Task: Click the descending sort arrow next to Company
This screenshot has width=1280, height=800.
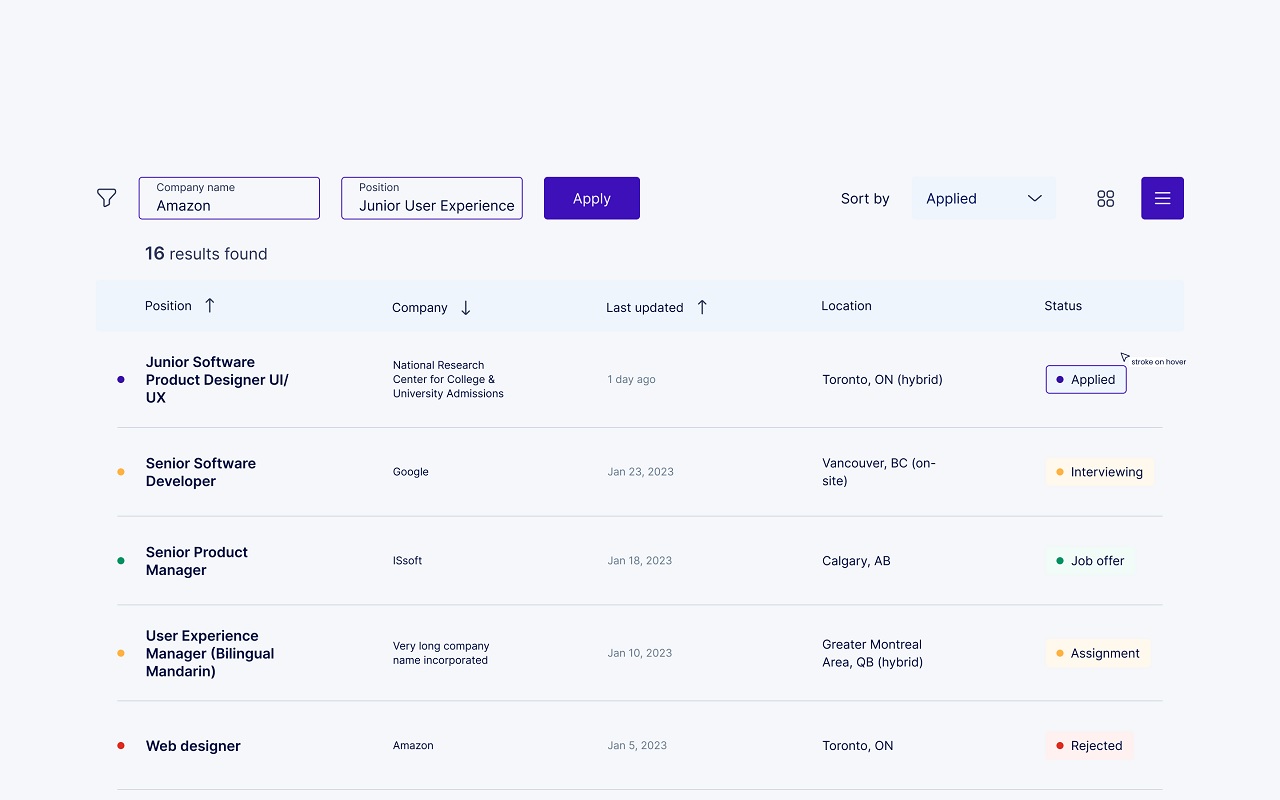Action: click(x=465, y=307)
